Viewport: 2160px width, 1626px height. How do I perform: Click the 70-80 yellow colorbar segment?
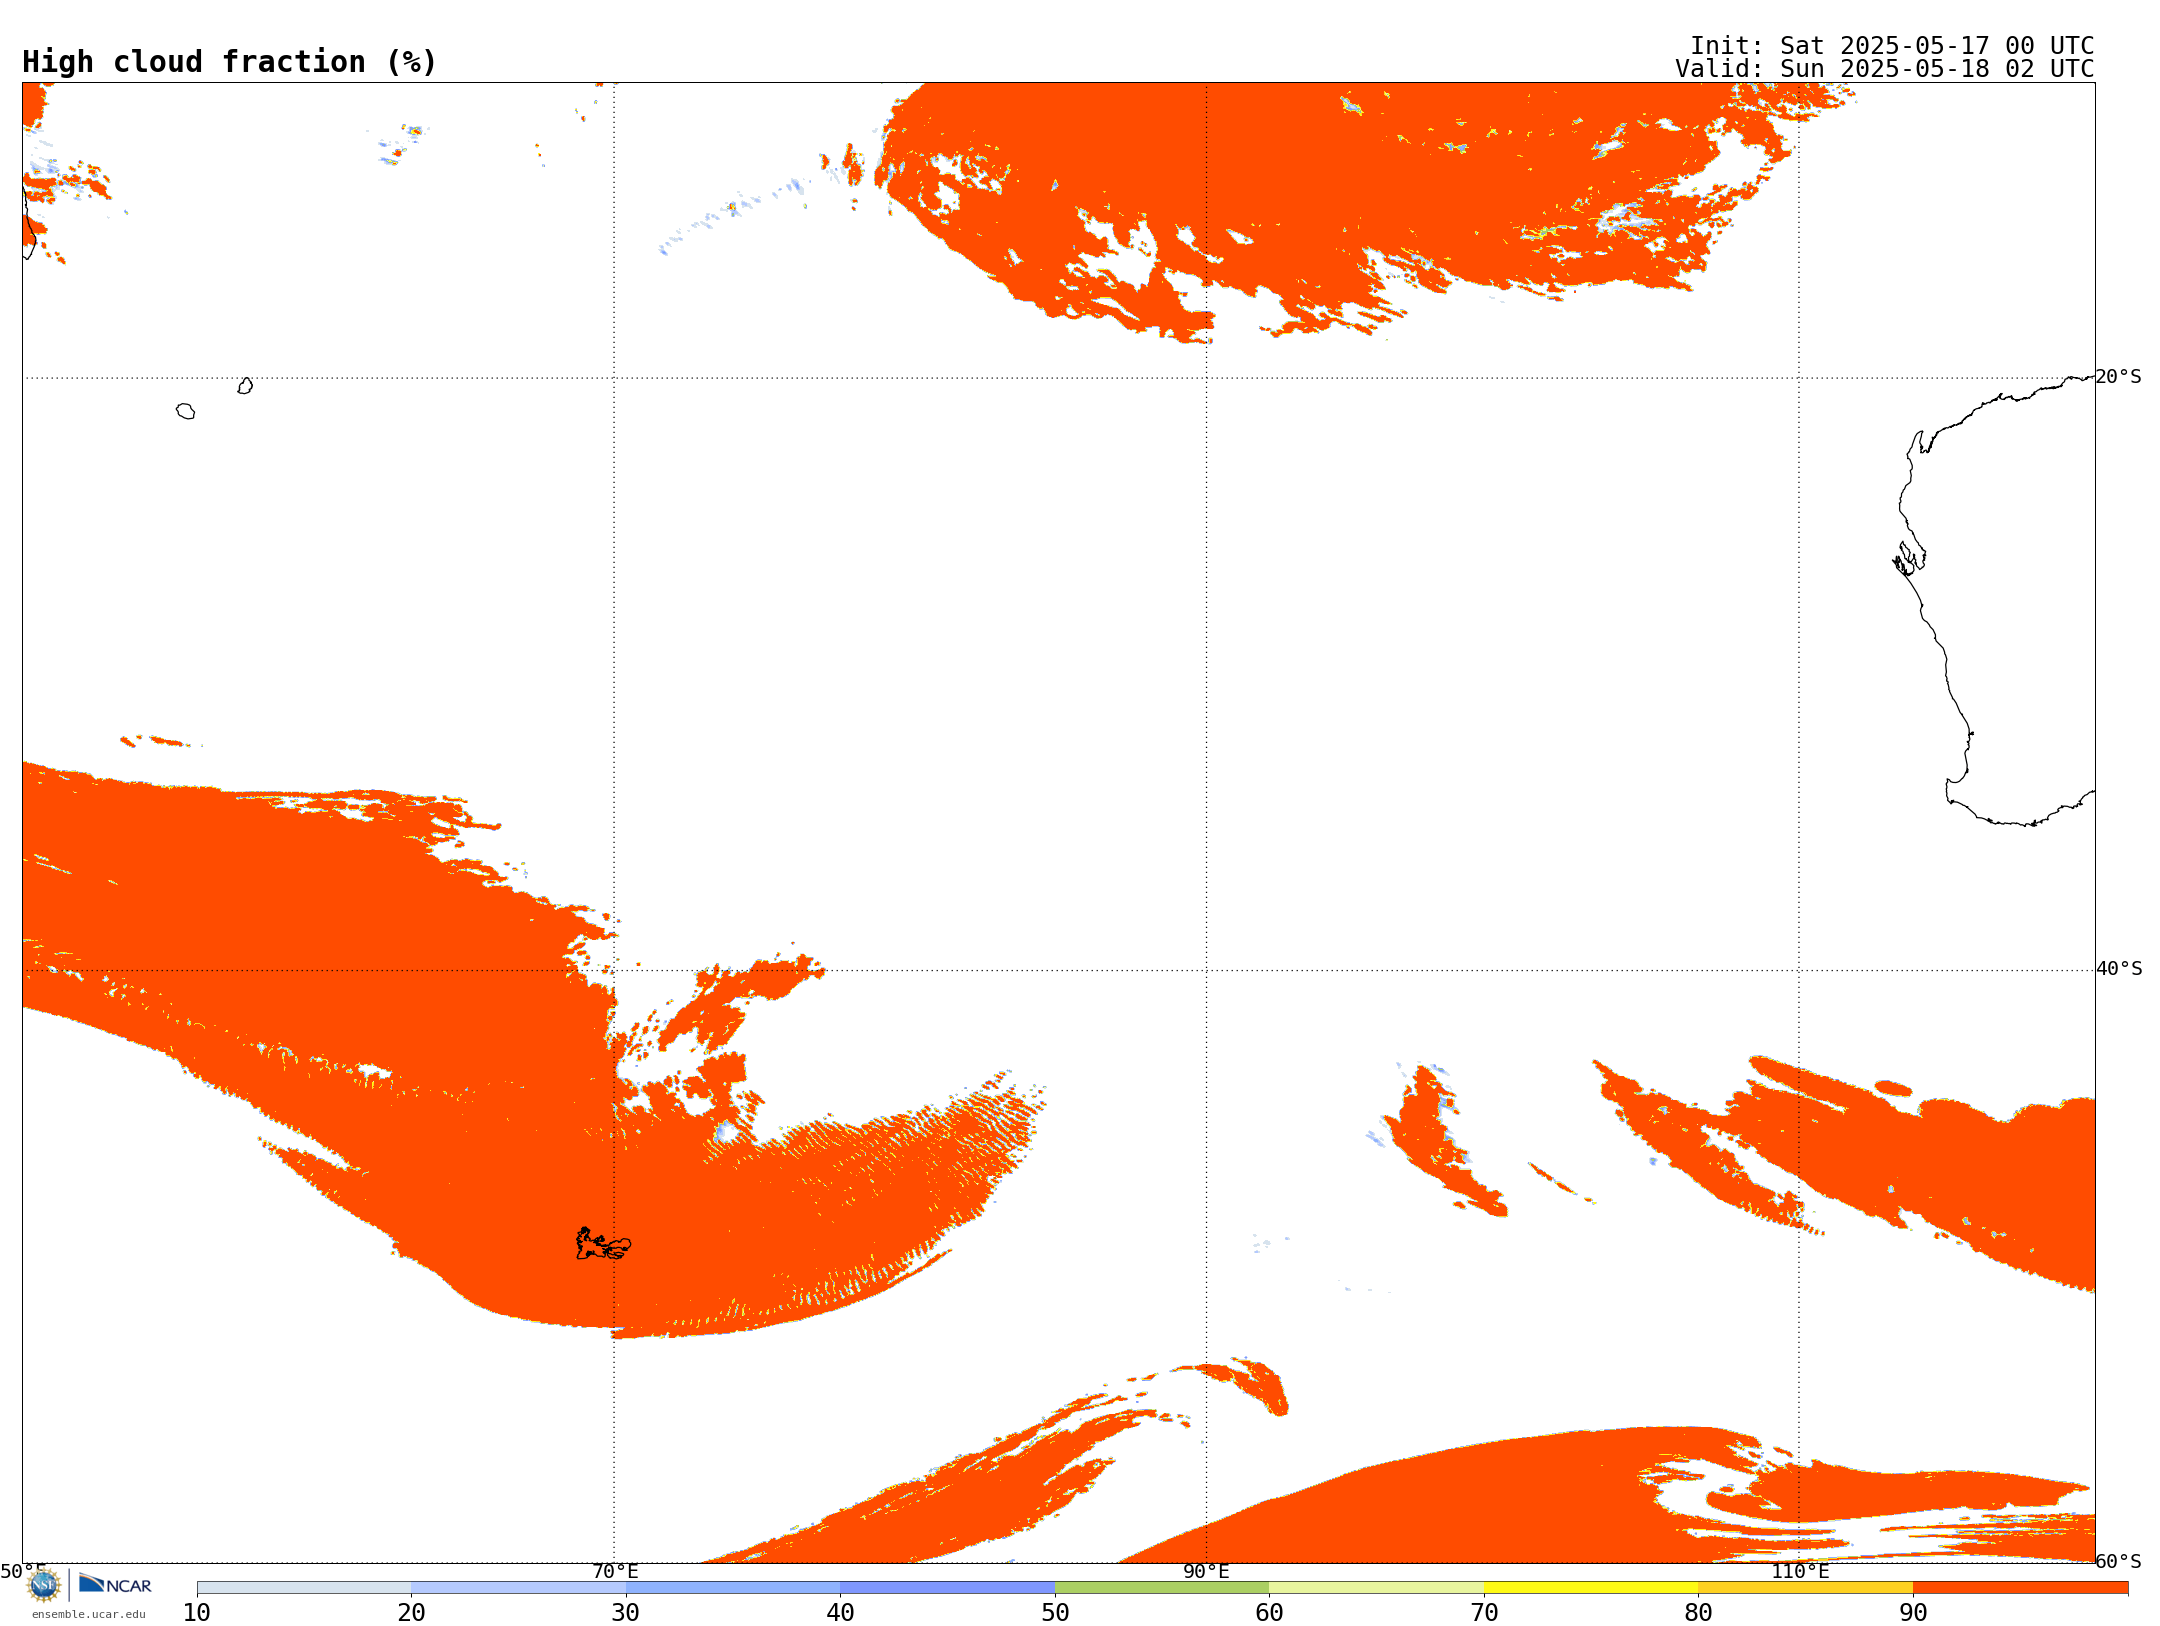click(1591, 1588)
